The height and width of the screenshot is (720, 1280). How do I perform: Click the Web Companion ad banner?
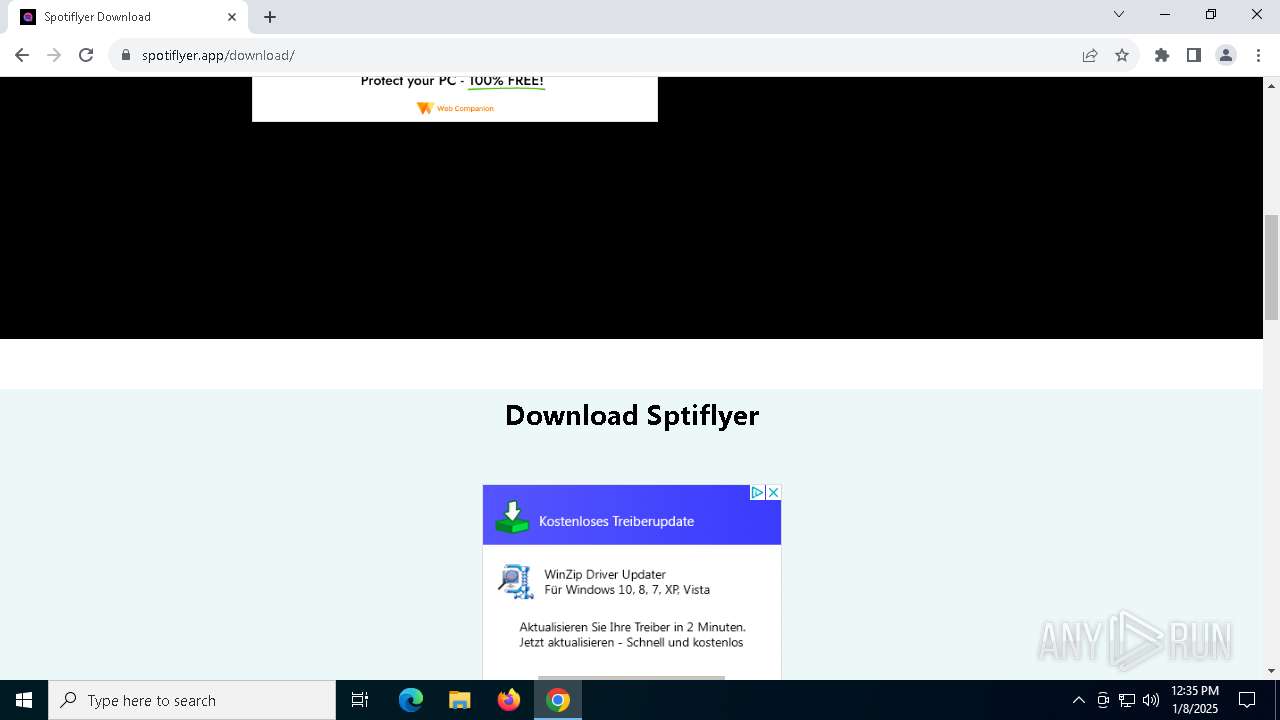tap(455, 98)
